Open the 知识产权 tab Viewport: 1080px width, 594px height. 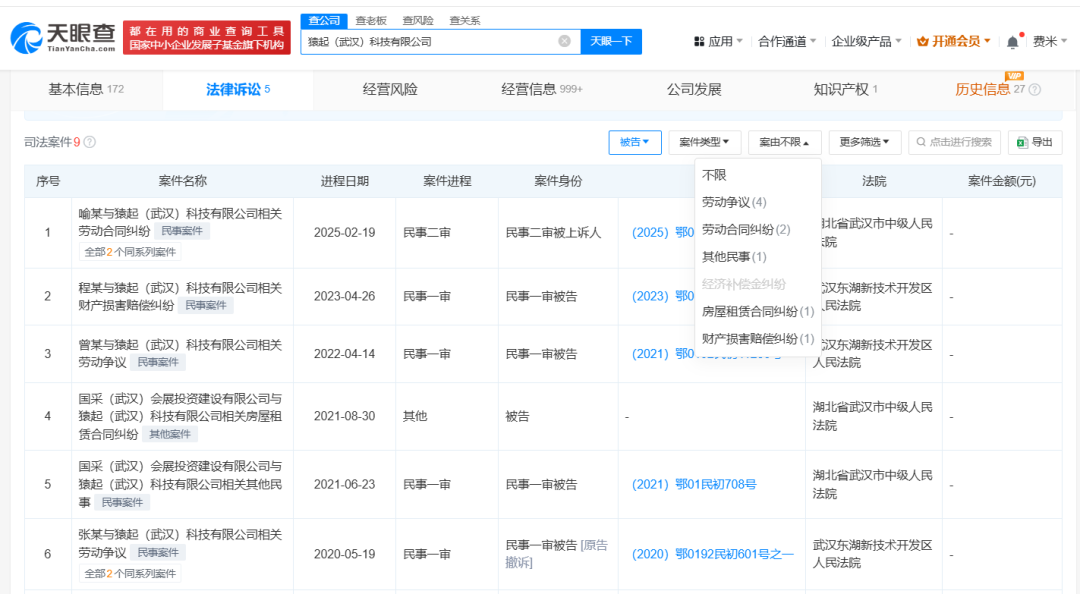[x=845, y=90]
